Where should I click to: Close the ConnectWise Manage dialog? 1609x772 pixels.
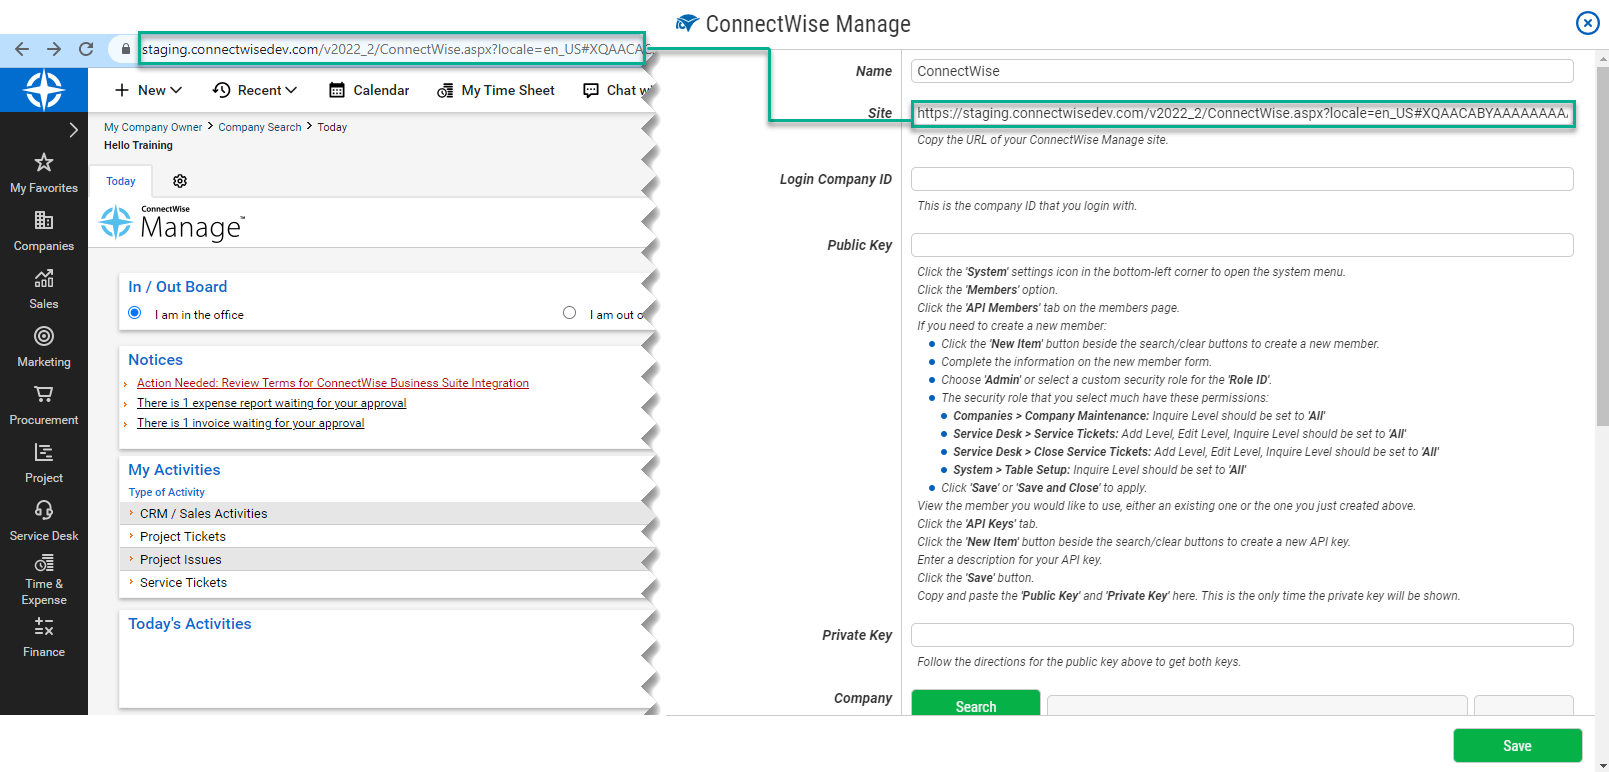point(1587,23)
